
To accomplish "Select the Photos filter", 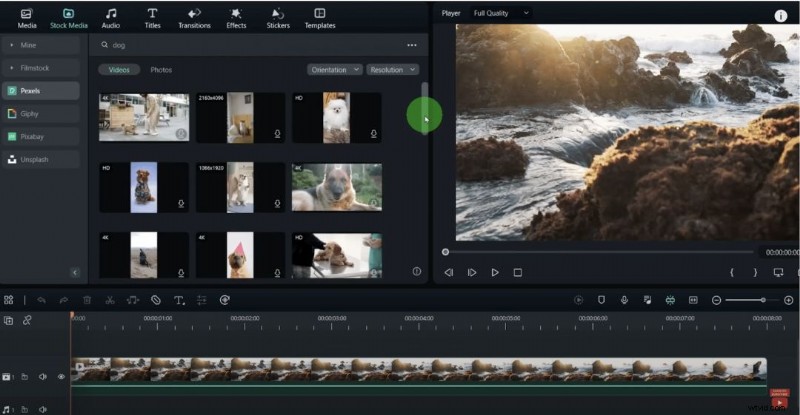I will [x=161, y=70].
